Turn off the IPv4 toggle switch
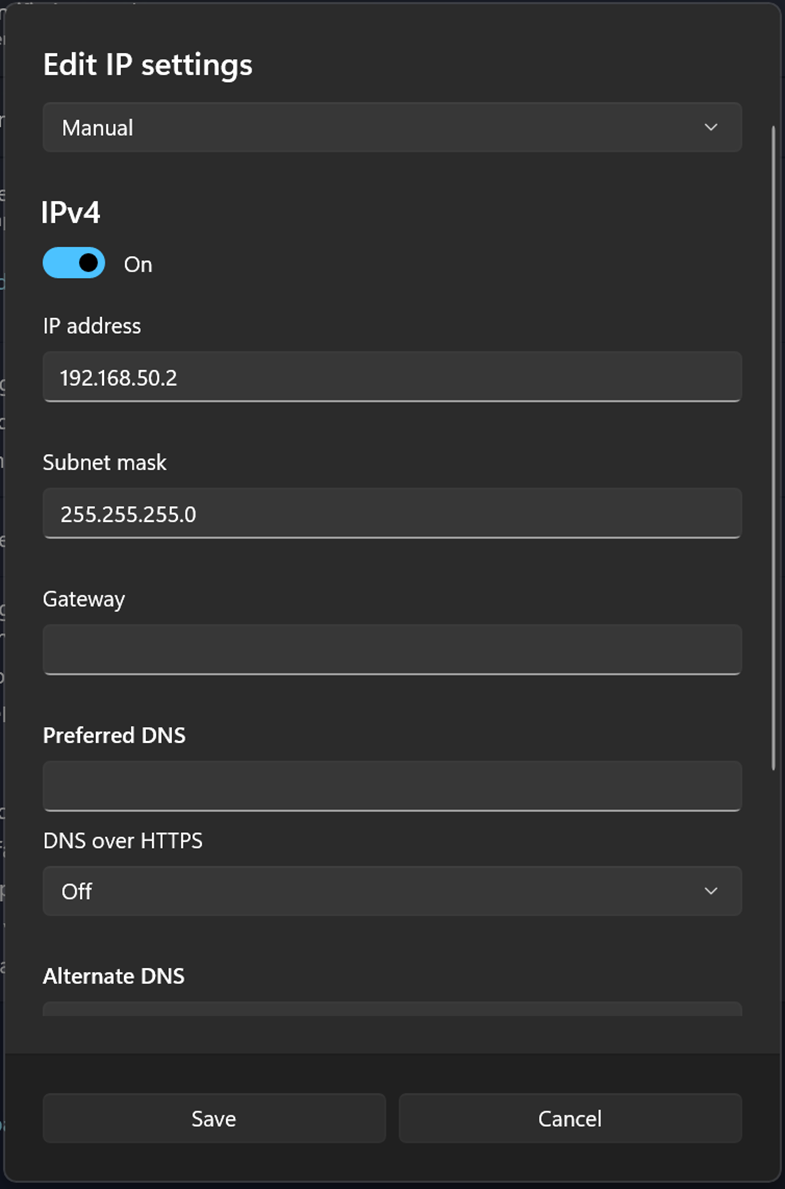The width and height of the screenshot is (785, 1189). click(x=74, y=263)
